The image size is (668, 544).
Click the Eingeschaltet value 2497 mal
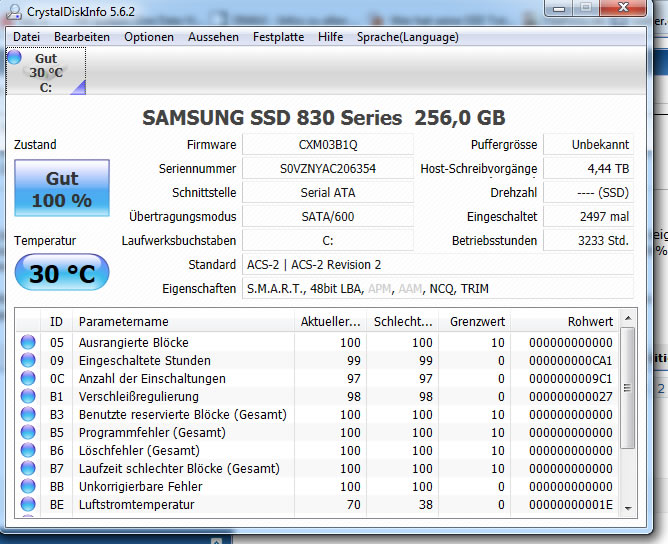click(588, 216)
